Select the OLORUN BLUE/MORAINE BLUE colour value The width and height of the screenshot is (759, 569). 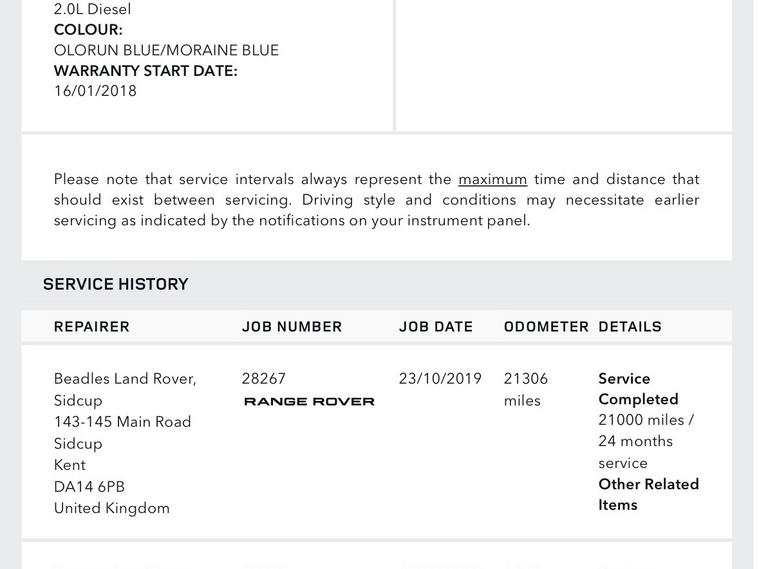(x=166, y=50)
